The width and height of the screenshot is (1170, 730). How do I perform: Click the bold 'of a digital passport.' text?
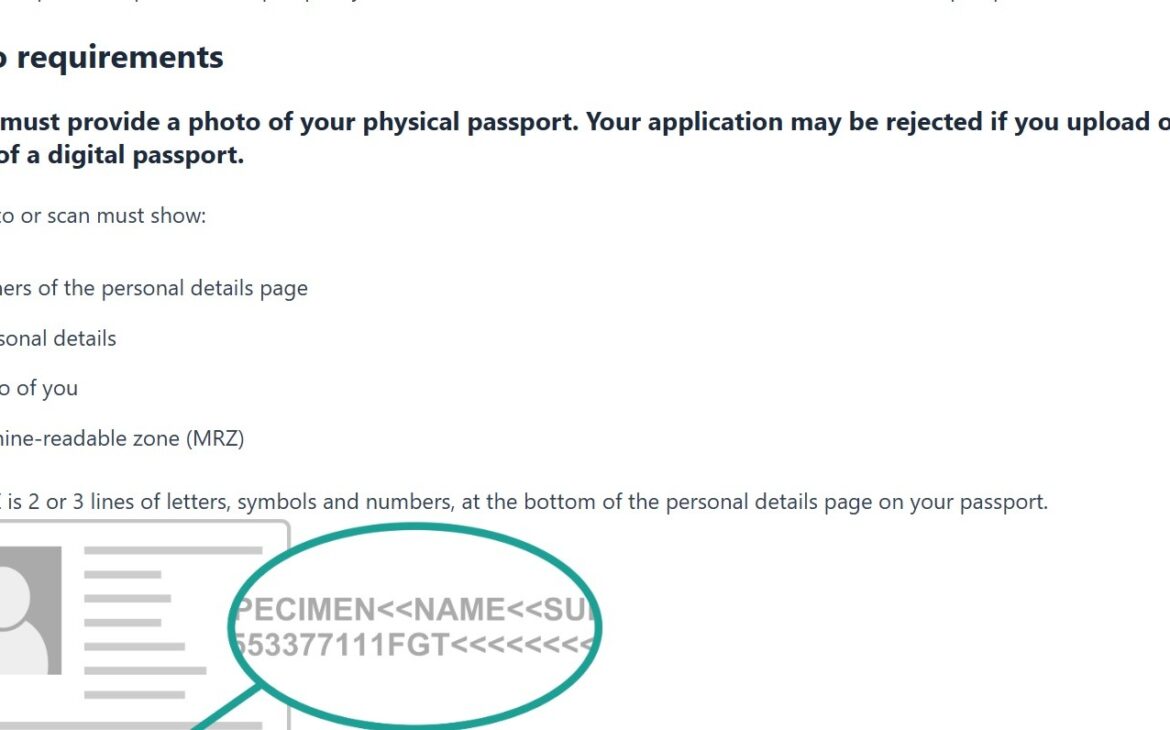pos(122,156)
